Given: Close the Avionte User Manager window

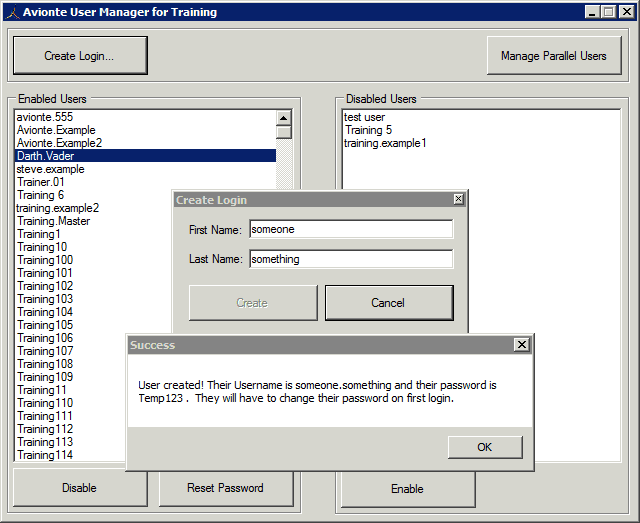Looking at the screenshot, I should pos(627,12).
